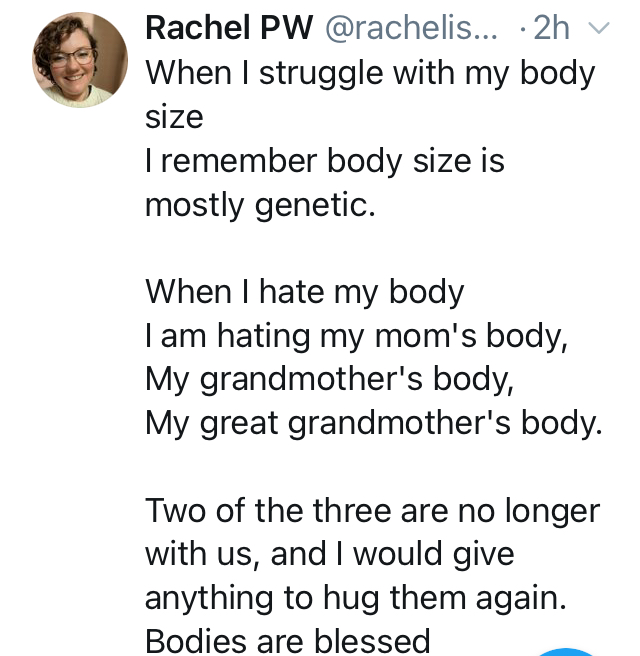This screenshot has width=640, height=656.
Task: Expand the tweet options chevron
Action: coord(598,28)
